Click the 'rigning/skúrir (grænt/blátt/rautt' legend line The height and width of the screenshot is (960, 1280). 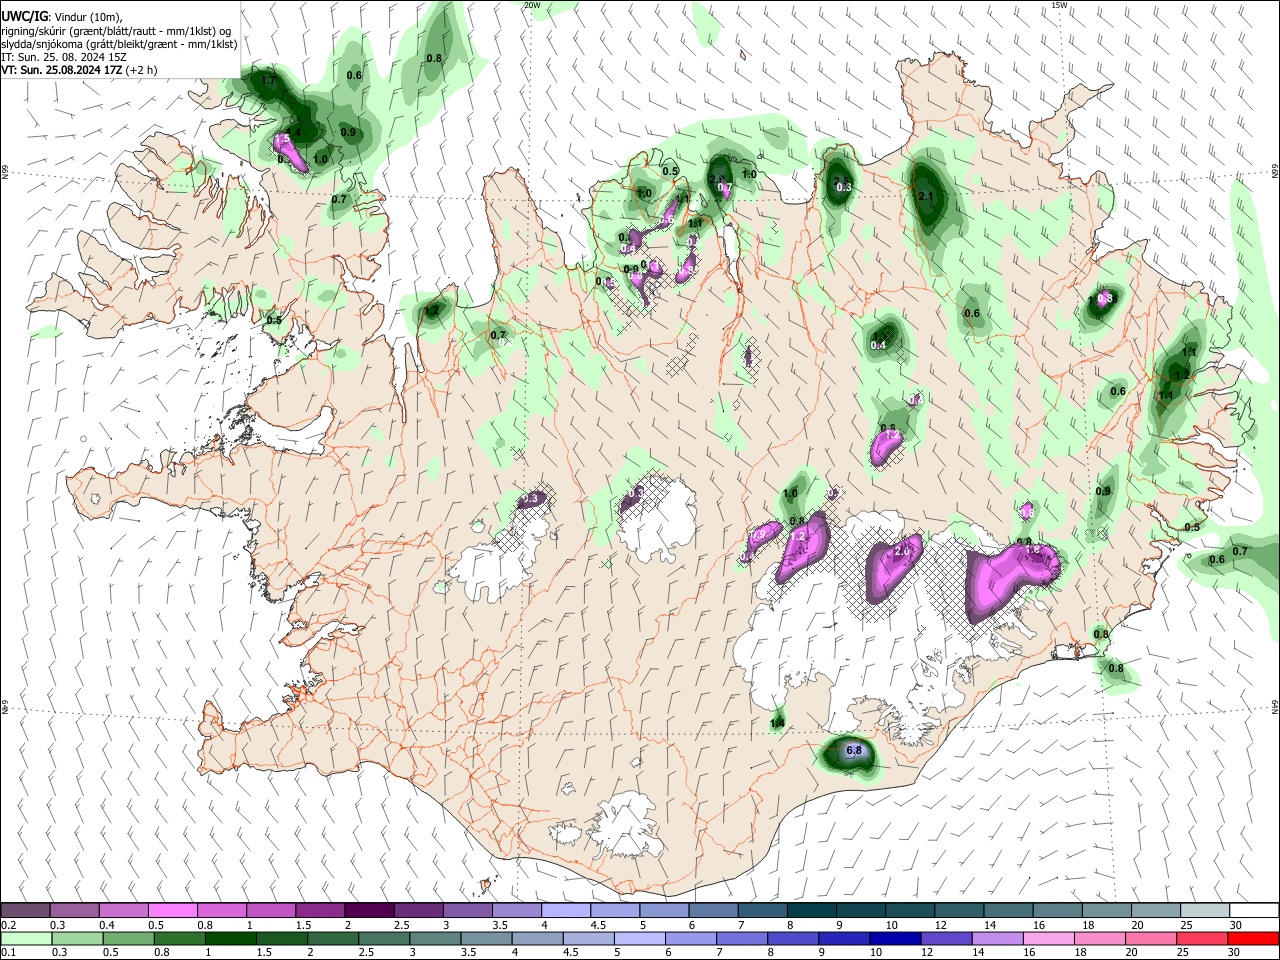(x=116, y=30)
